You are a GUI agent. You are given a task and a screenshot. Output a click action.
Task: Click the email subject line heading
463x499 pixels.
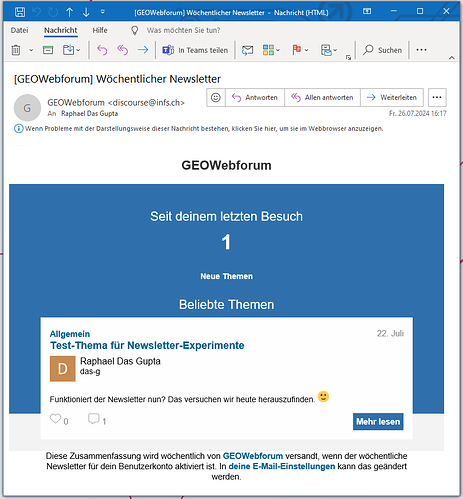click(x=117, y=79)
